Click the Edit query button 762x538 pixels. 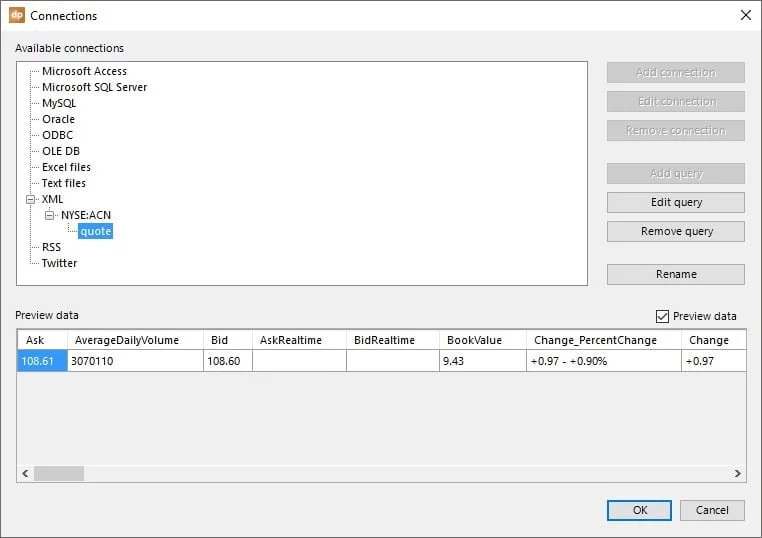click(x=675, y=202)
